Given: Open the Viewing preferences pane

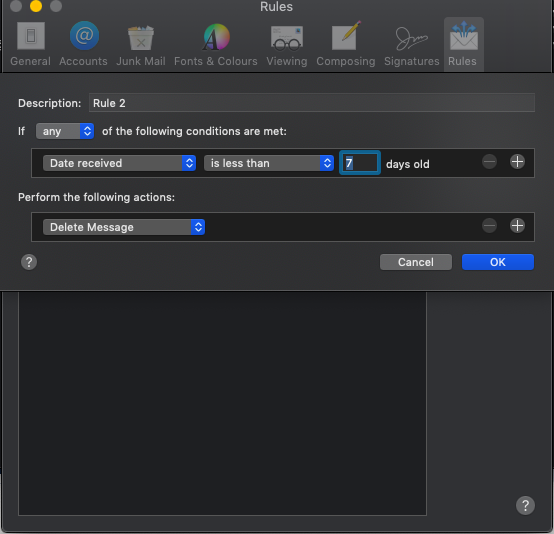Looking at the screenshot, I should [287, 45].
